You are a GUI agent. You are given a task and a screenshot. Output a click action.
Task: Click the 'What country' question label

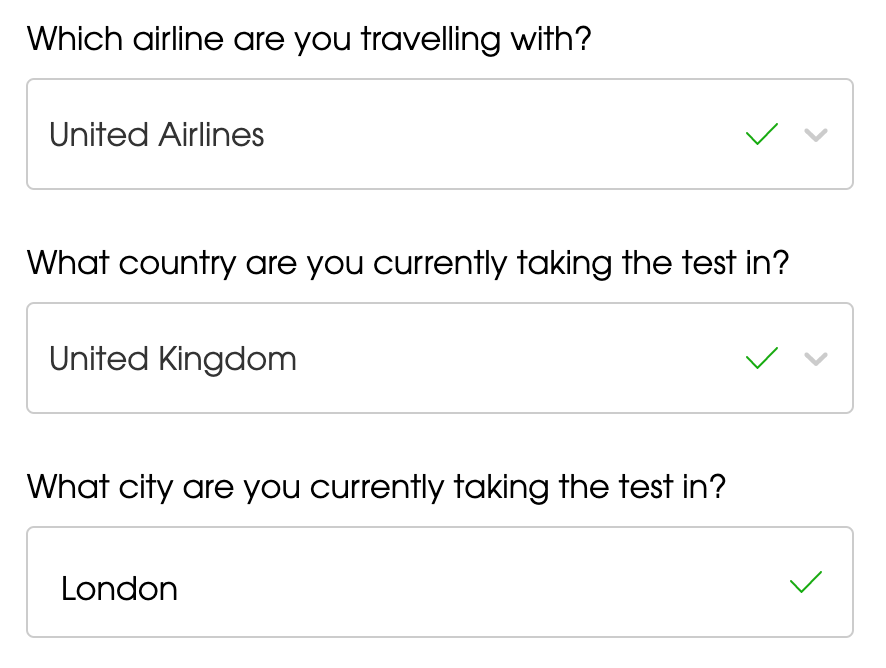point(408,264)
